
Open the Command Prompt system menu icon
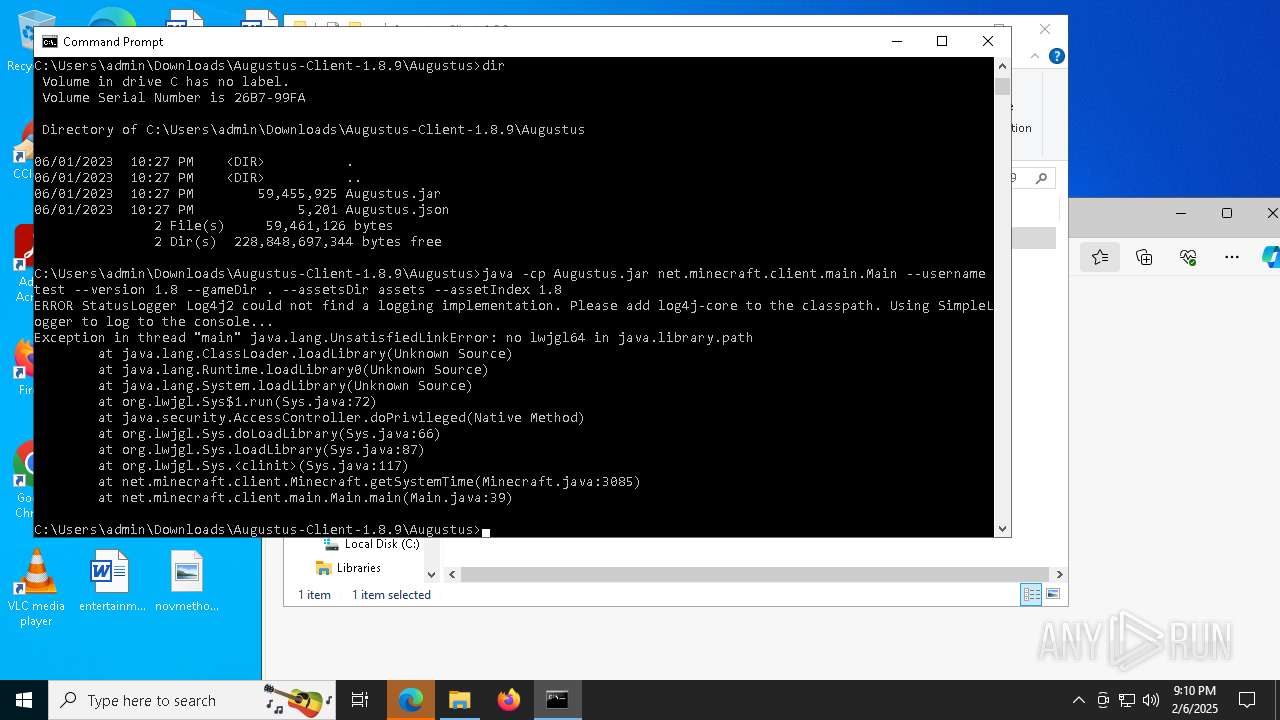click(49, 41)
